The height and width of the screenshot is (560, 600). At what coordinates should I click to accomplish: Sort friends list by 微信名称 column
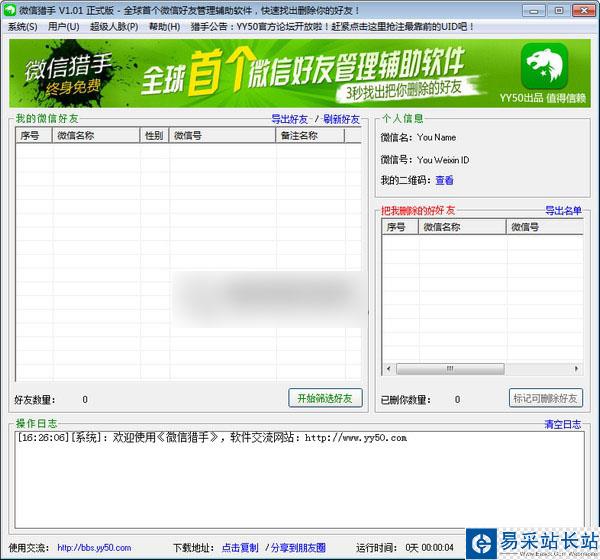[96, 136]
